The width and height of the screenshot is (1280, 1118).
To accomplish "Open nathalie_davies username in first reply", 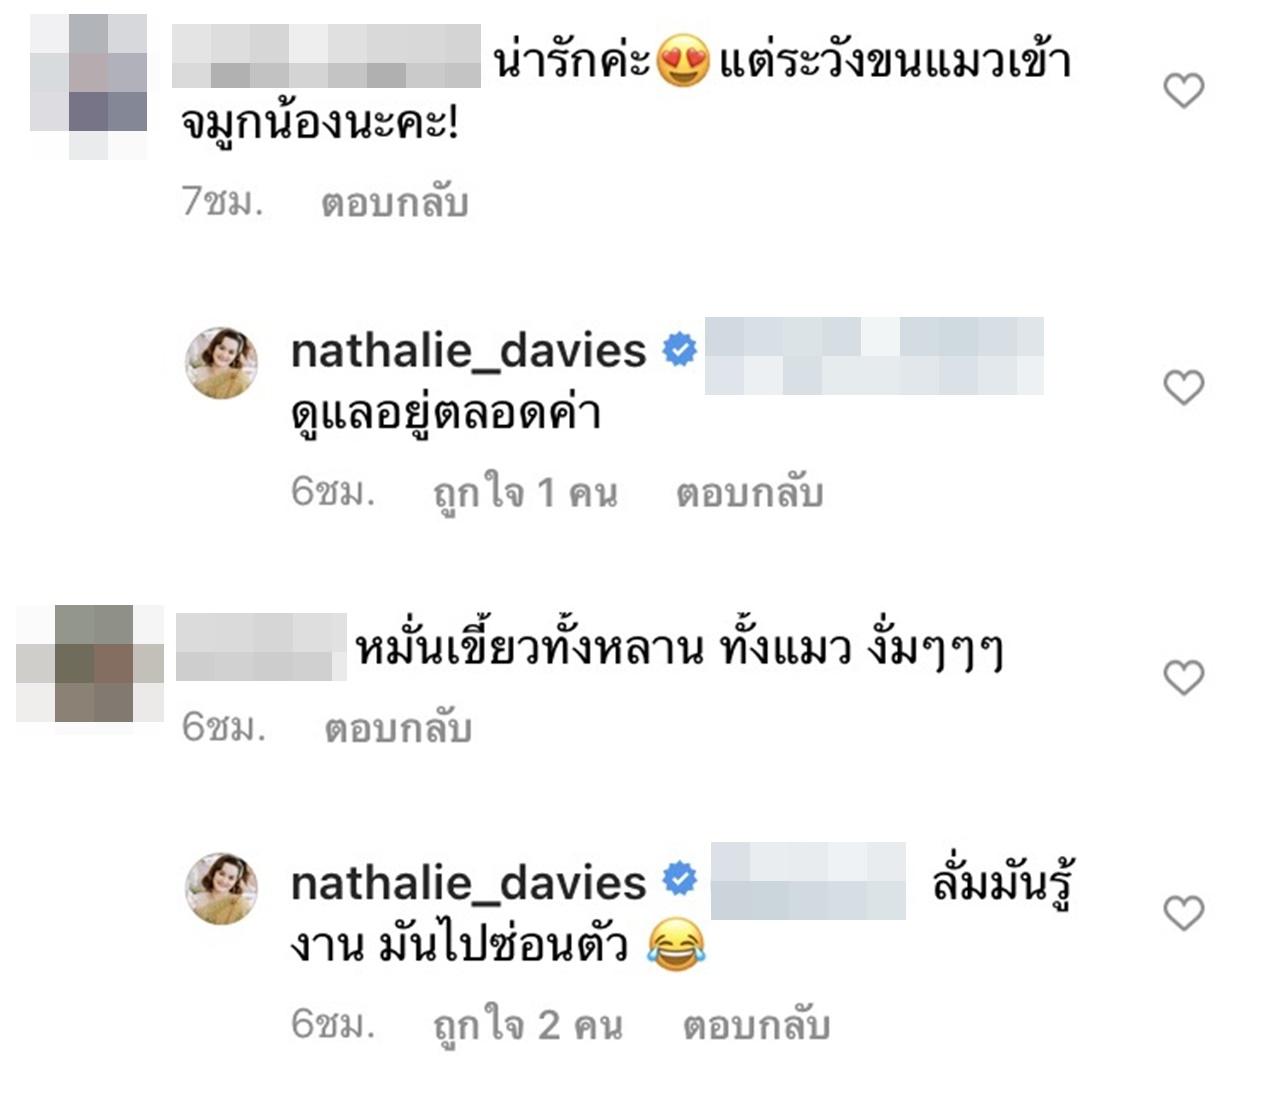I will click(x=469, y=351).
